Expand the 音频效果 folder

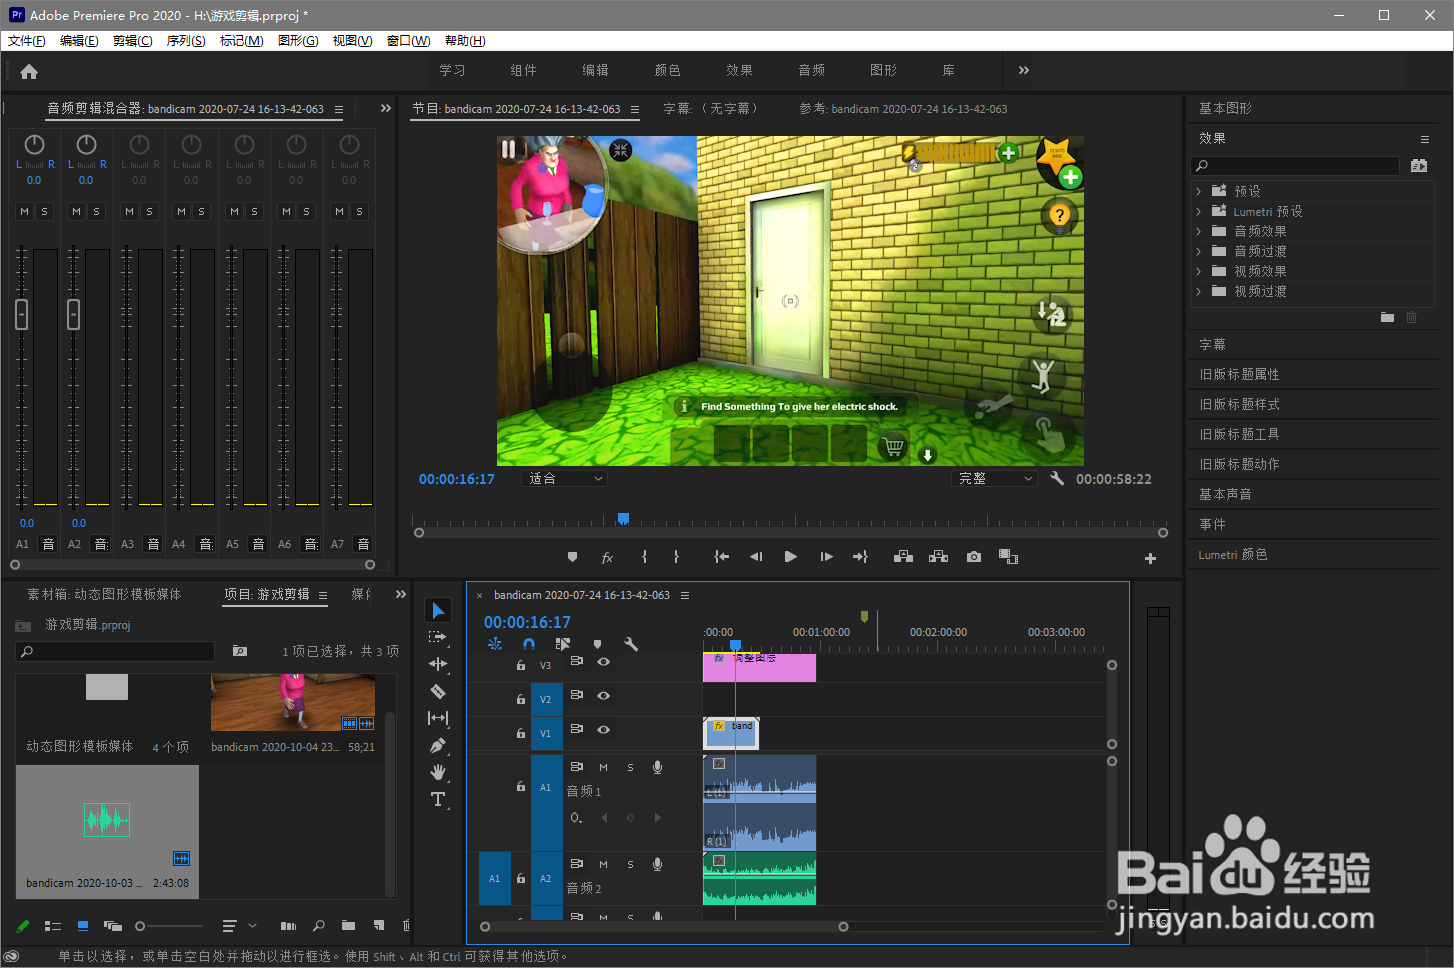point(1199,231)
